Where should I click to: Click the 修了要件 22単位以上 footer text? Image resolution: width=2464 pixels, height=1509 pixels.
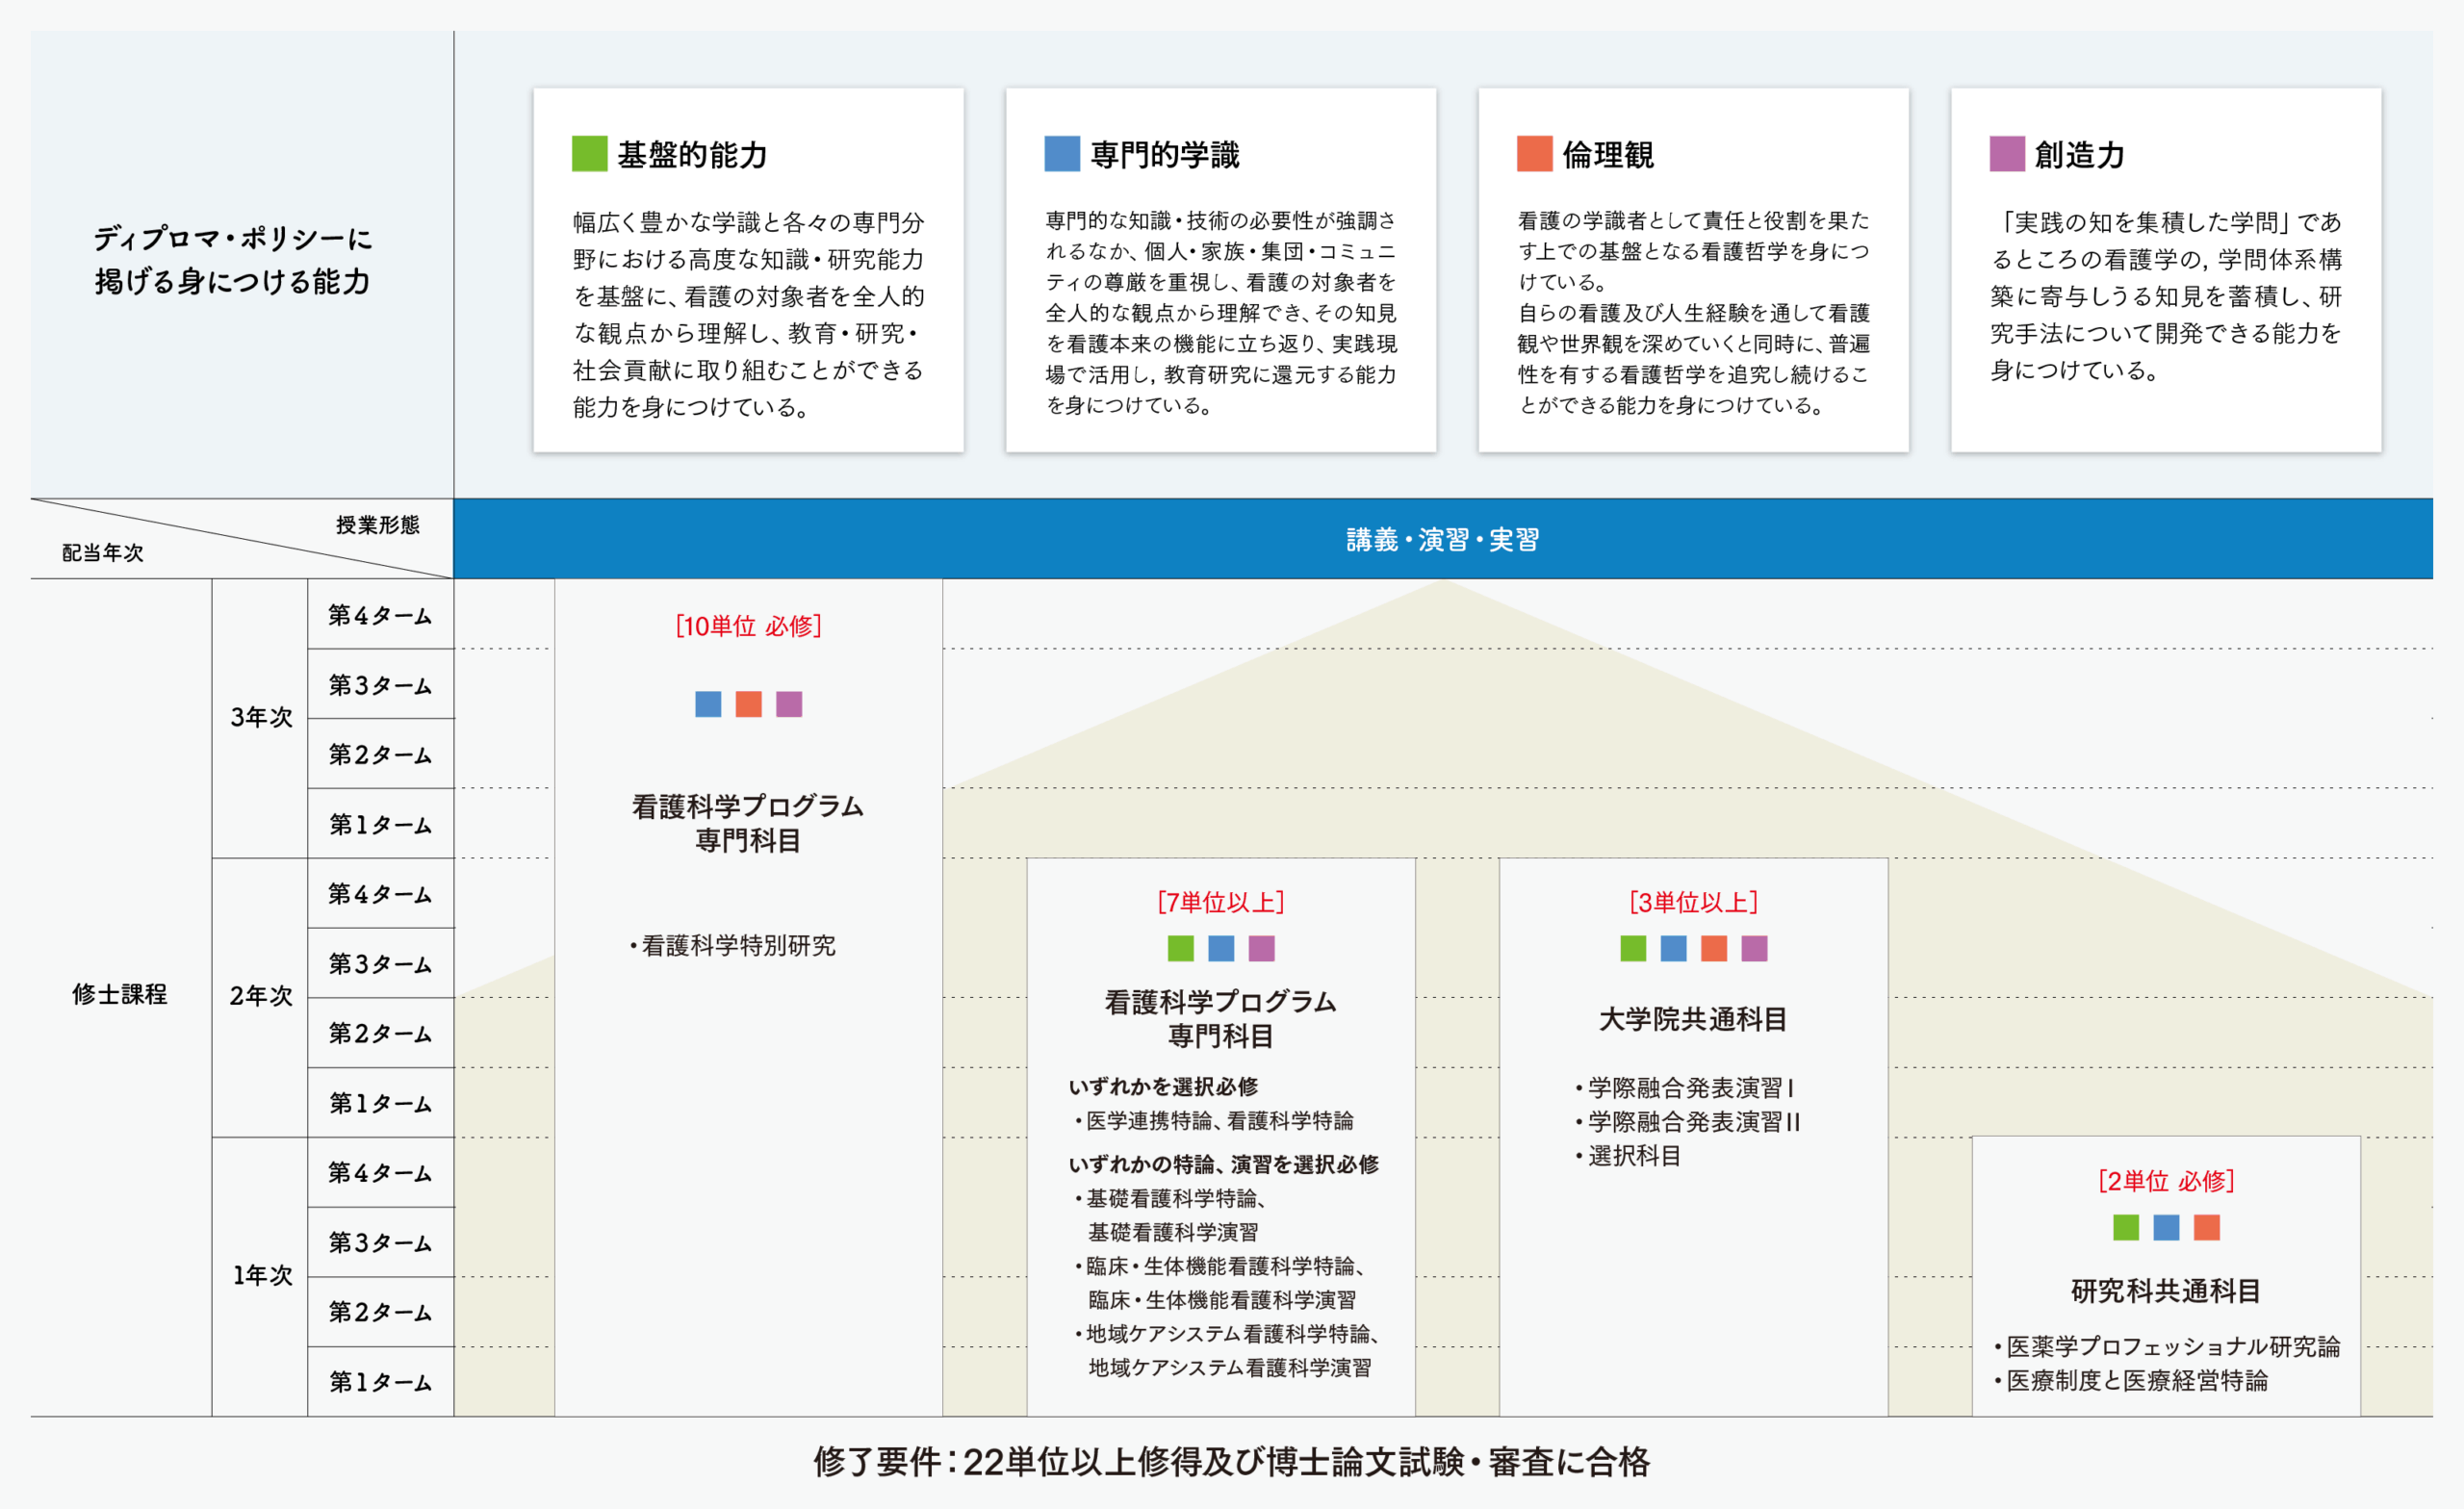click(x=1232, y=1462)
